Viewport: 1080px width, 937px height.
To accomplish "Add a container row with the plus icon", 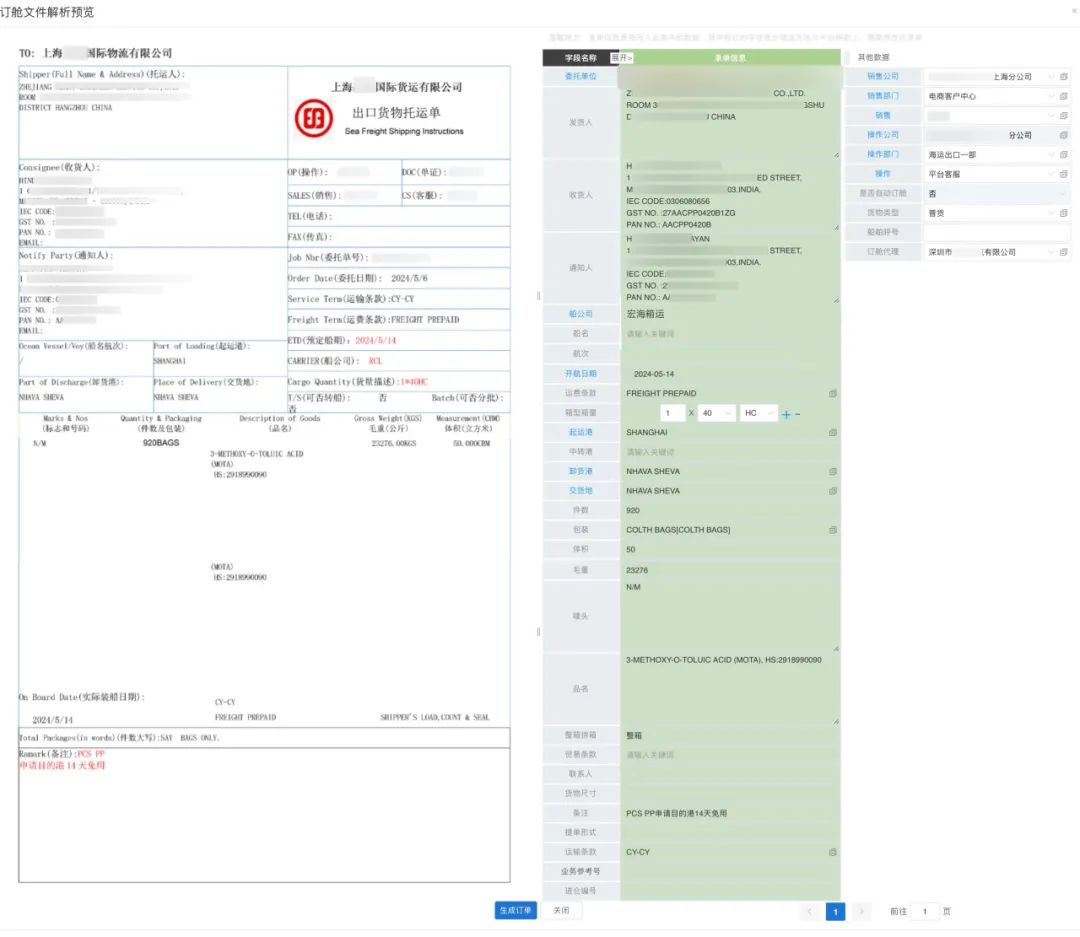I will pos(786,414).
